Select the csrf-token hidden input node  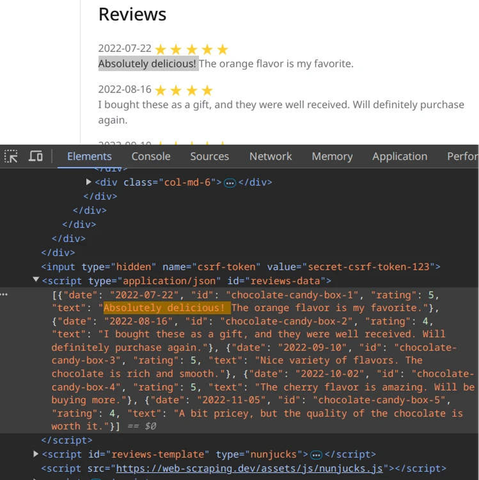tap(241, 267)
